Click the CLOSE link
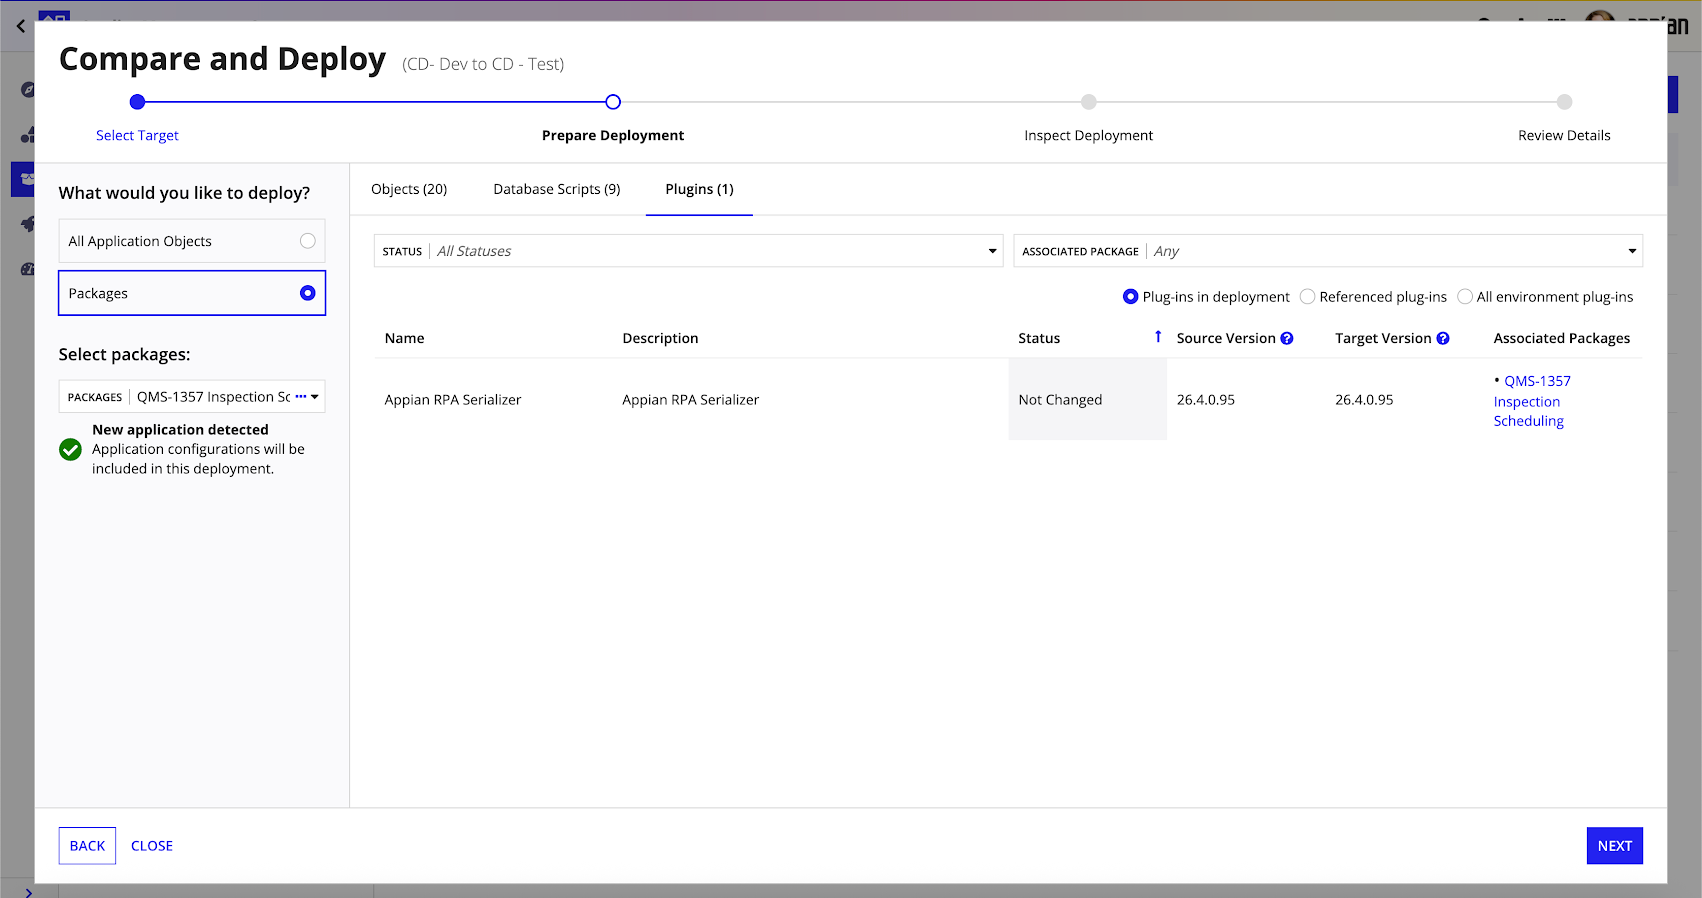Viewport: 1702px width, 898px height. pos(152,846)
